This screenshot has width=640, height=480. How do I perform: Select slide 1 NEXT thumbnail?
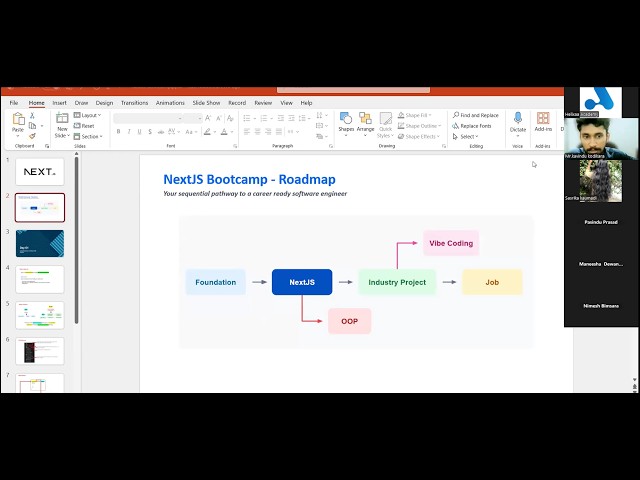click(40, 172)
